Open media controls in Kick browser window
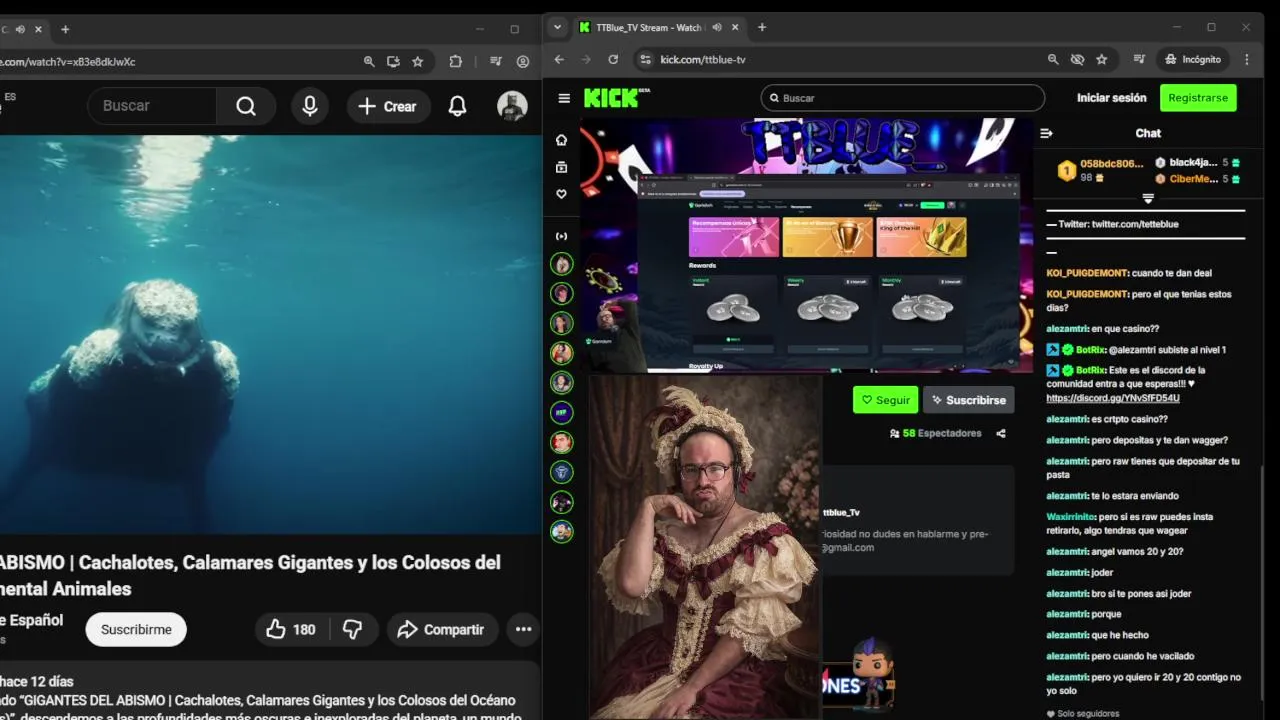Screen dimensions: 1280x720 tap(1139, 59)
